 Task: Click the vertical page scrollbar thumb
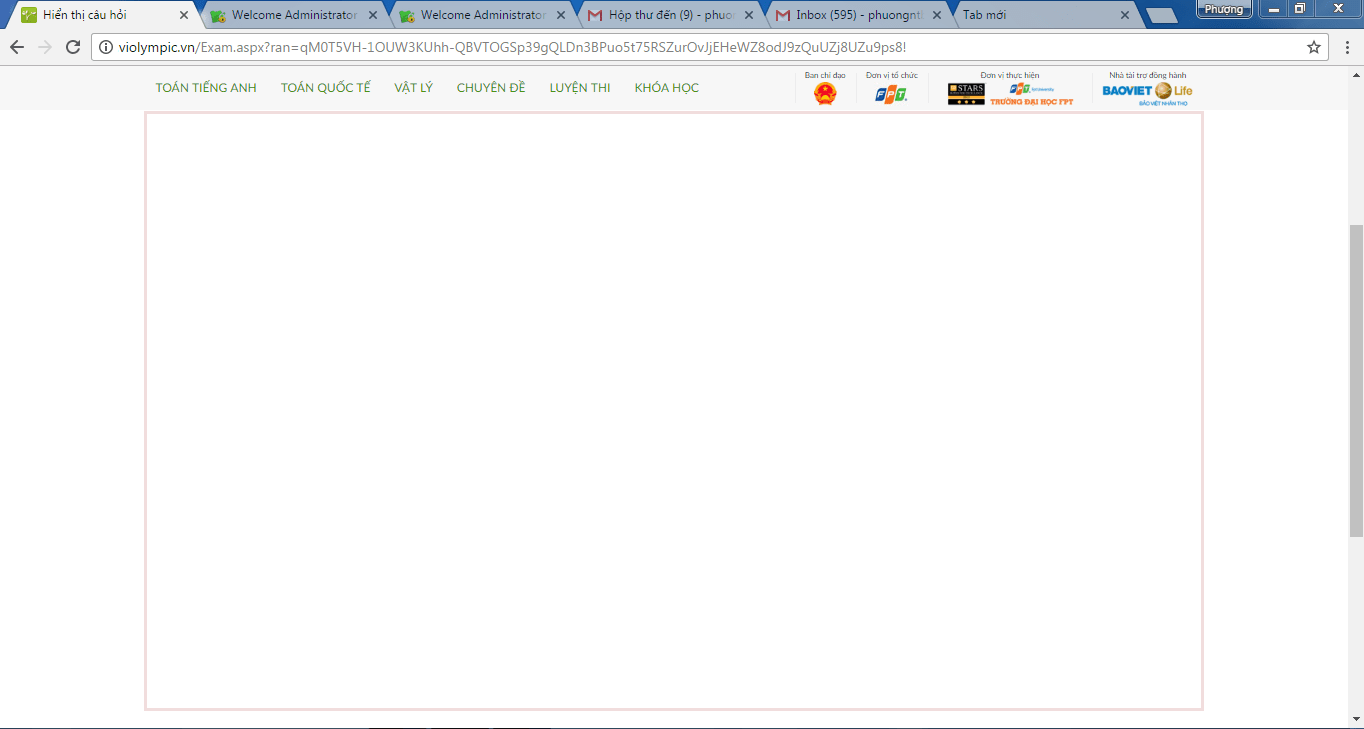(x=1355, y=380)
